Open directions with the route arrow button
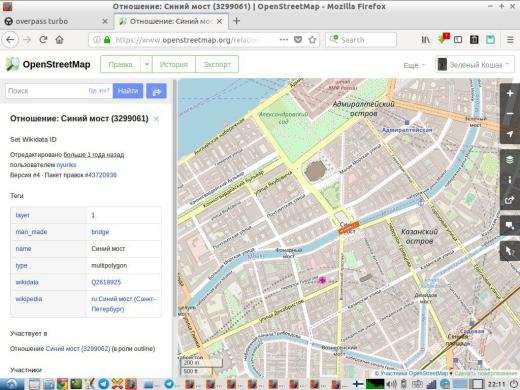This screenshot has height=390, width=520. click(156, 91)
